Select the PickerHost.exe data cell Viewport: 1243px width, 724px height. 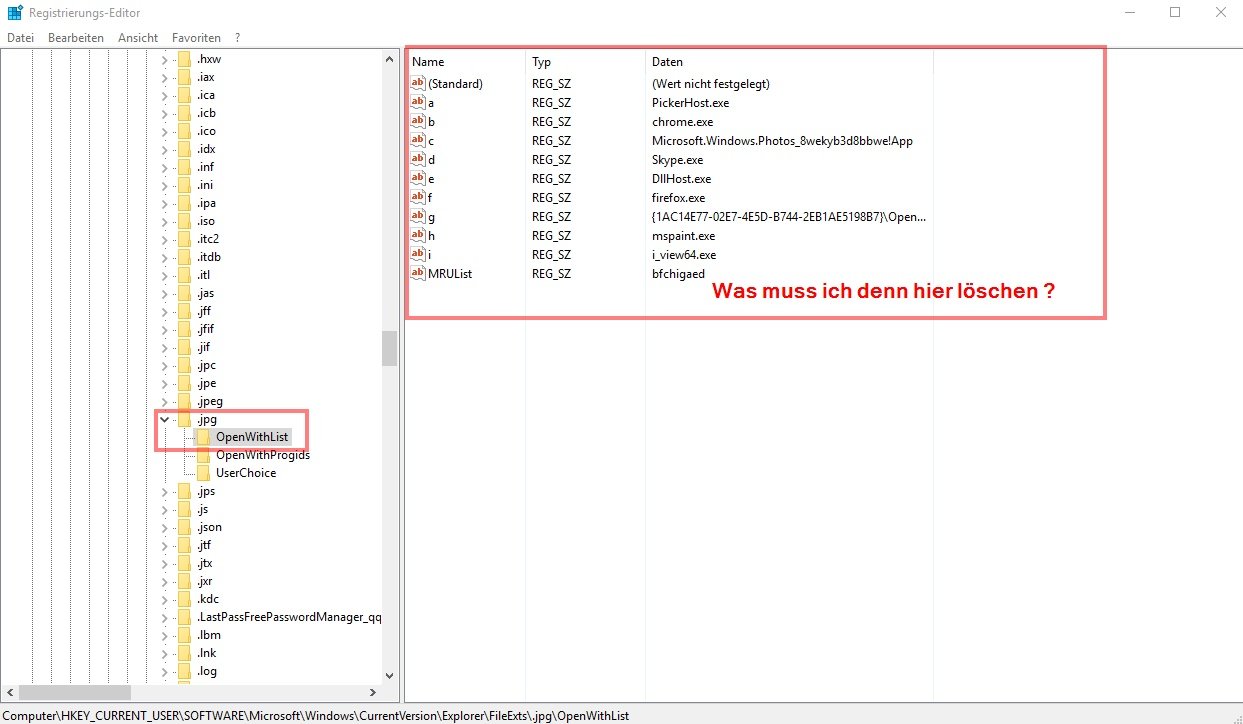coord(690,103)
